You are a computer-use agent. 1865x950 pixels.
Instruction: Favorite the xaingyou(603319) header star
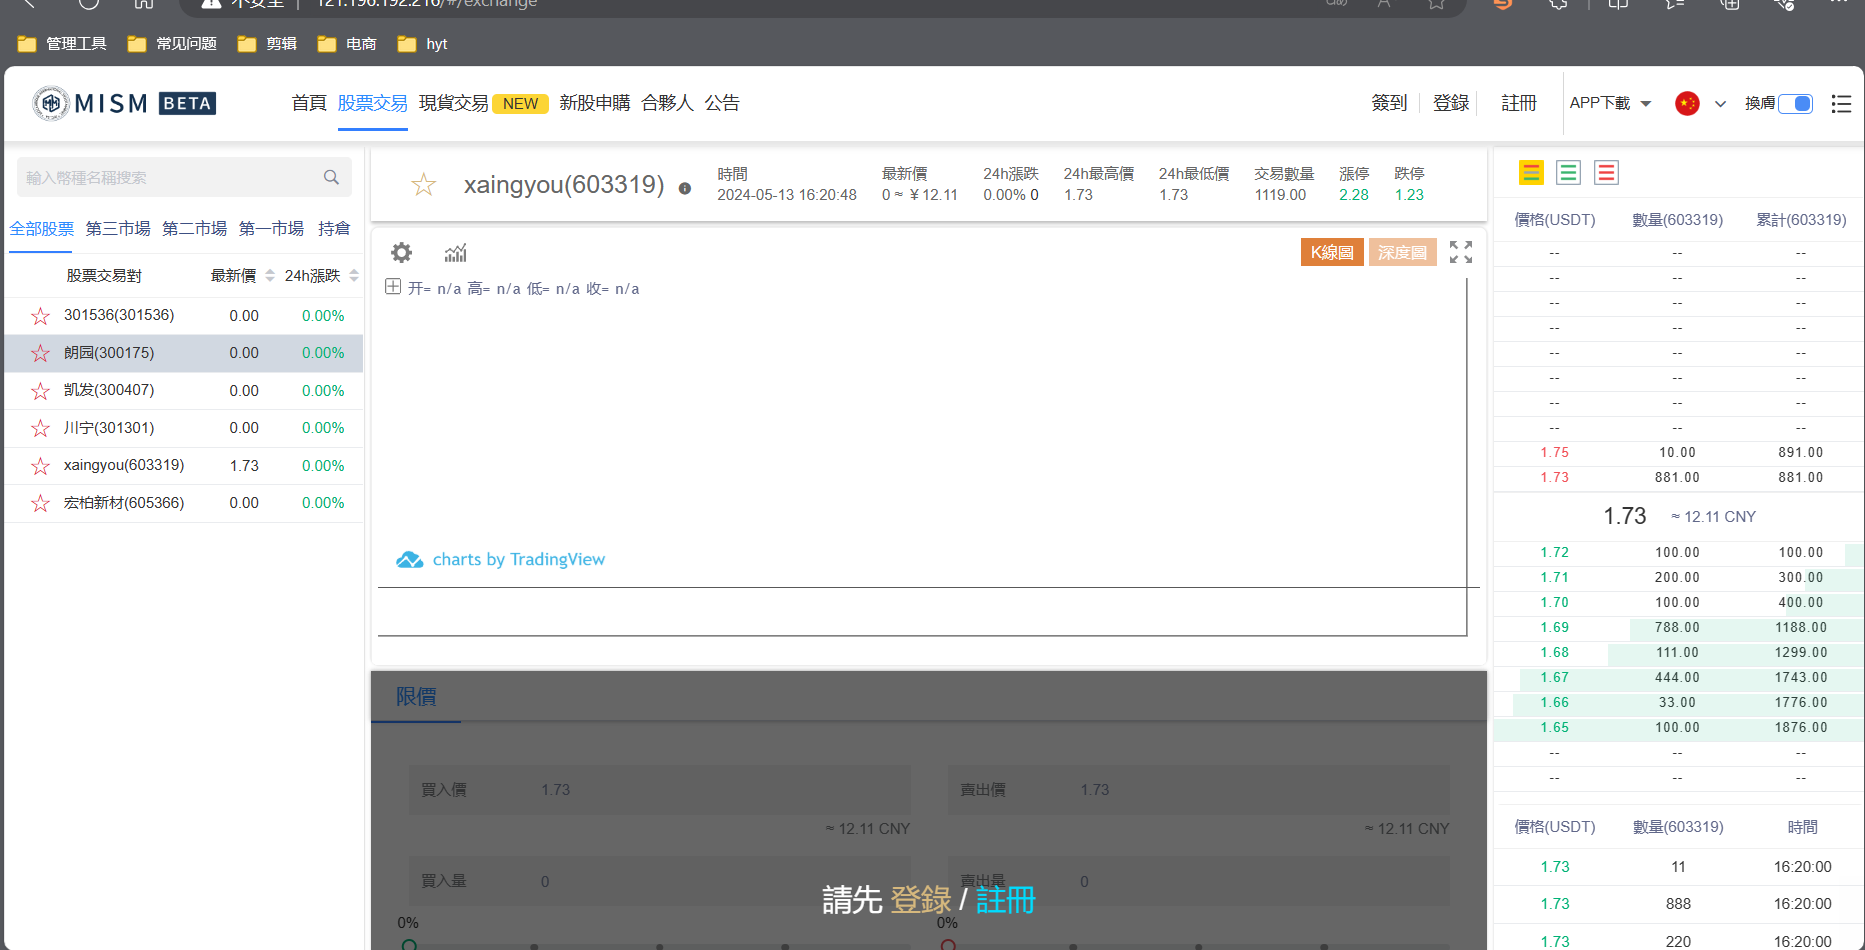(424, 184)
